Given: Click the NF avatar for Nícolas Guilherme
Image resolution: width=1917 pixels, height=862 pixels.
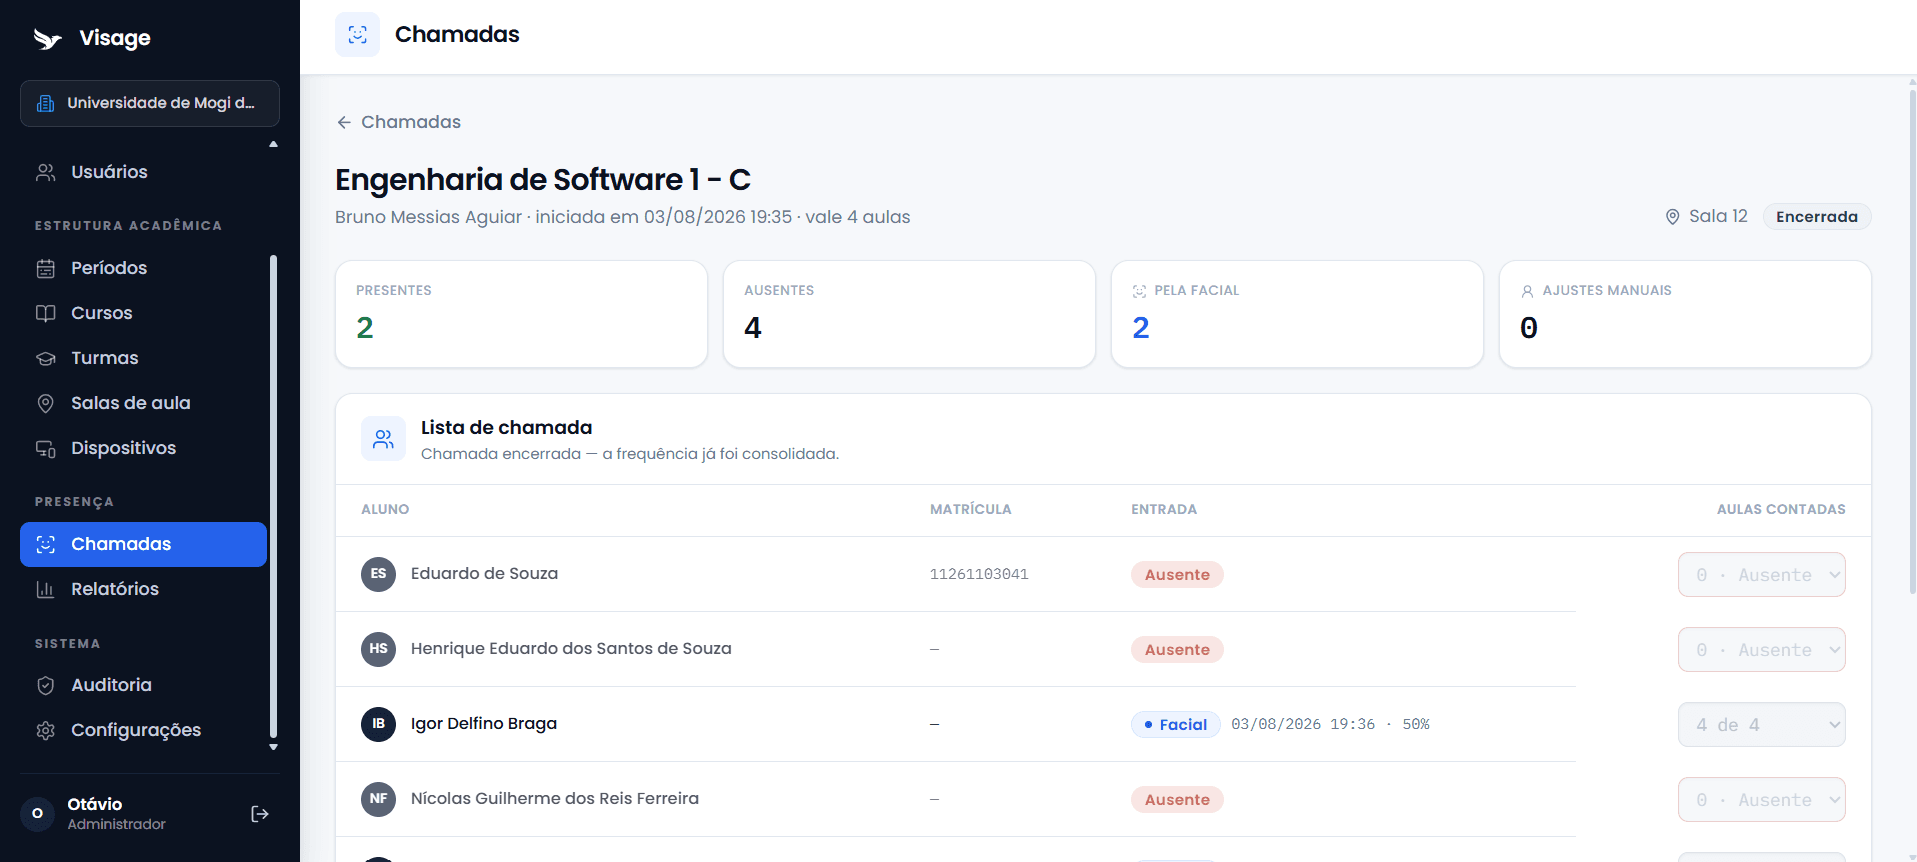Looking at the screenshot, I should tap(378, 799).
